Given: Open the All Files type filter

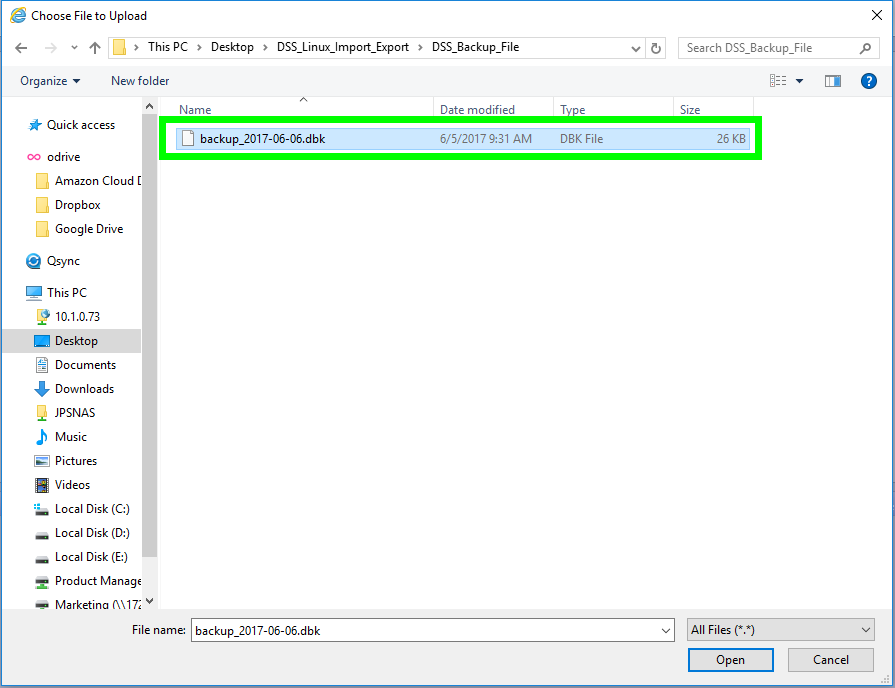Looking at the screenshot, I should 781,630.
